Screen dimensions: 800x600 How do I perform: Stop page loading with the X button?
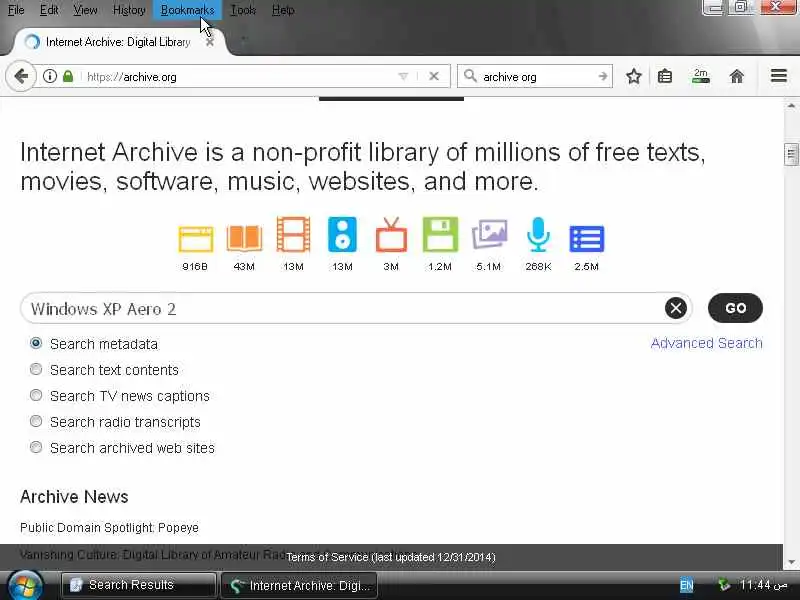434,76
